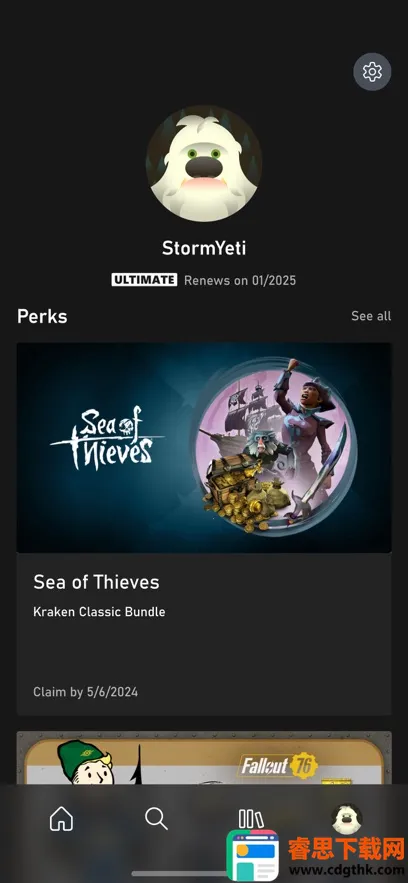Screen dimensions: 408x883
Task: Tap the ULTIMATE membership badge
Action: pyautogui.click(x=144, y=280)
